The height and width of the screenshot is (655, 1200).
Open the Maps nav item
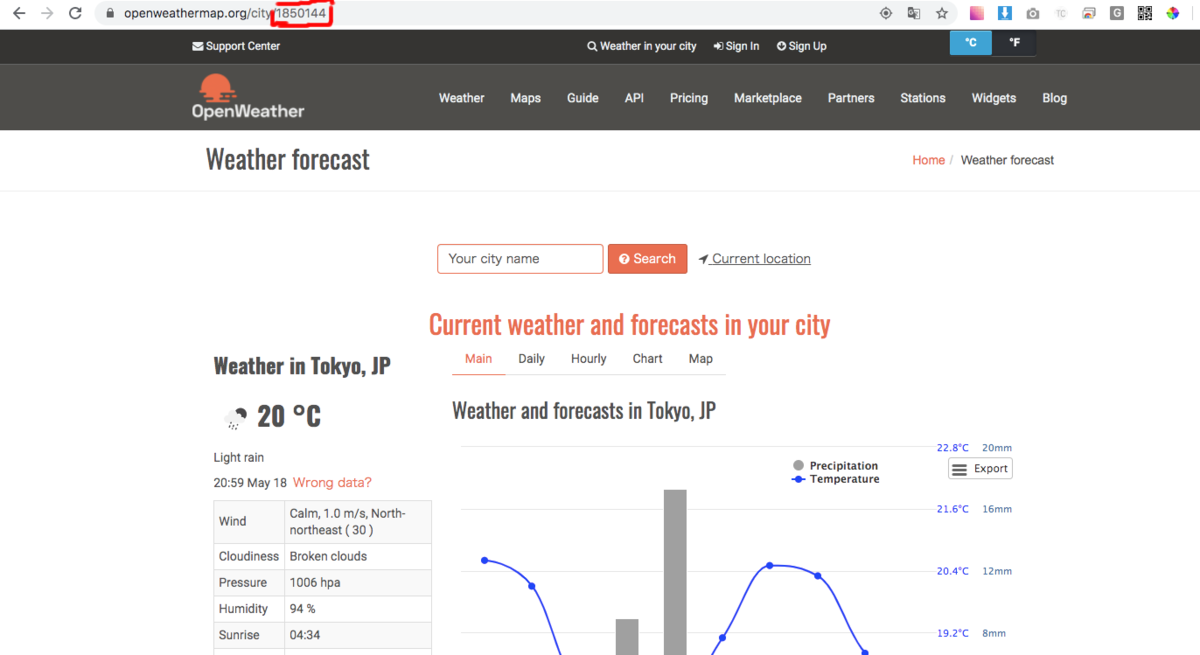tap(525, 98)
